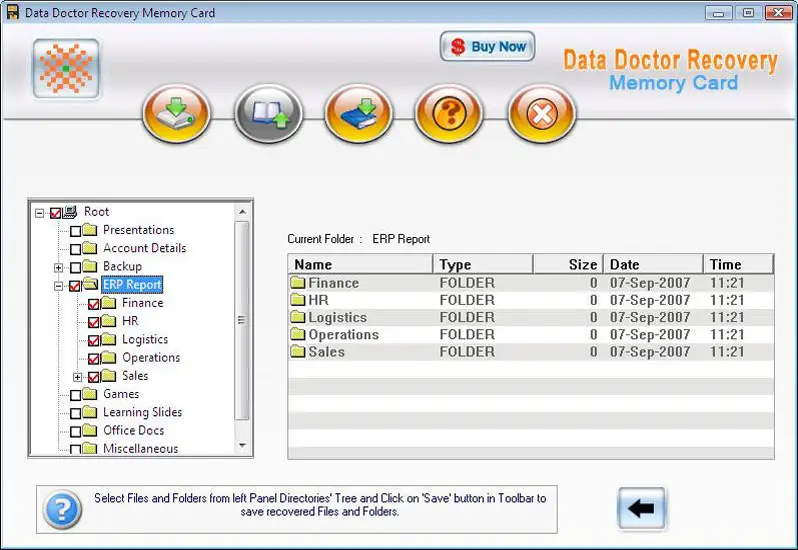Click the FOLDER type cell in the Sales row
Viewport: 798px width, 550px height.
point(467,352)
